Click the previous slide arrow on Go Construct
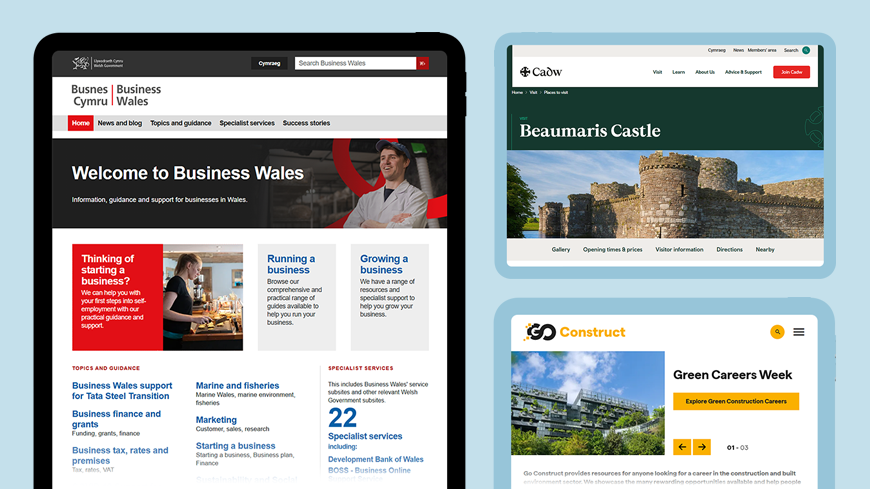 point(682,447)
